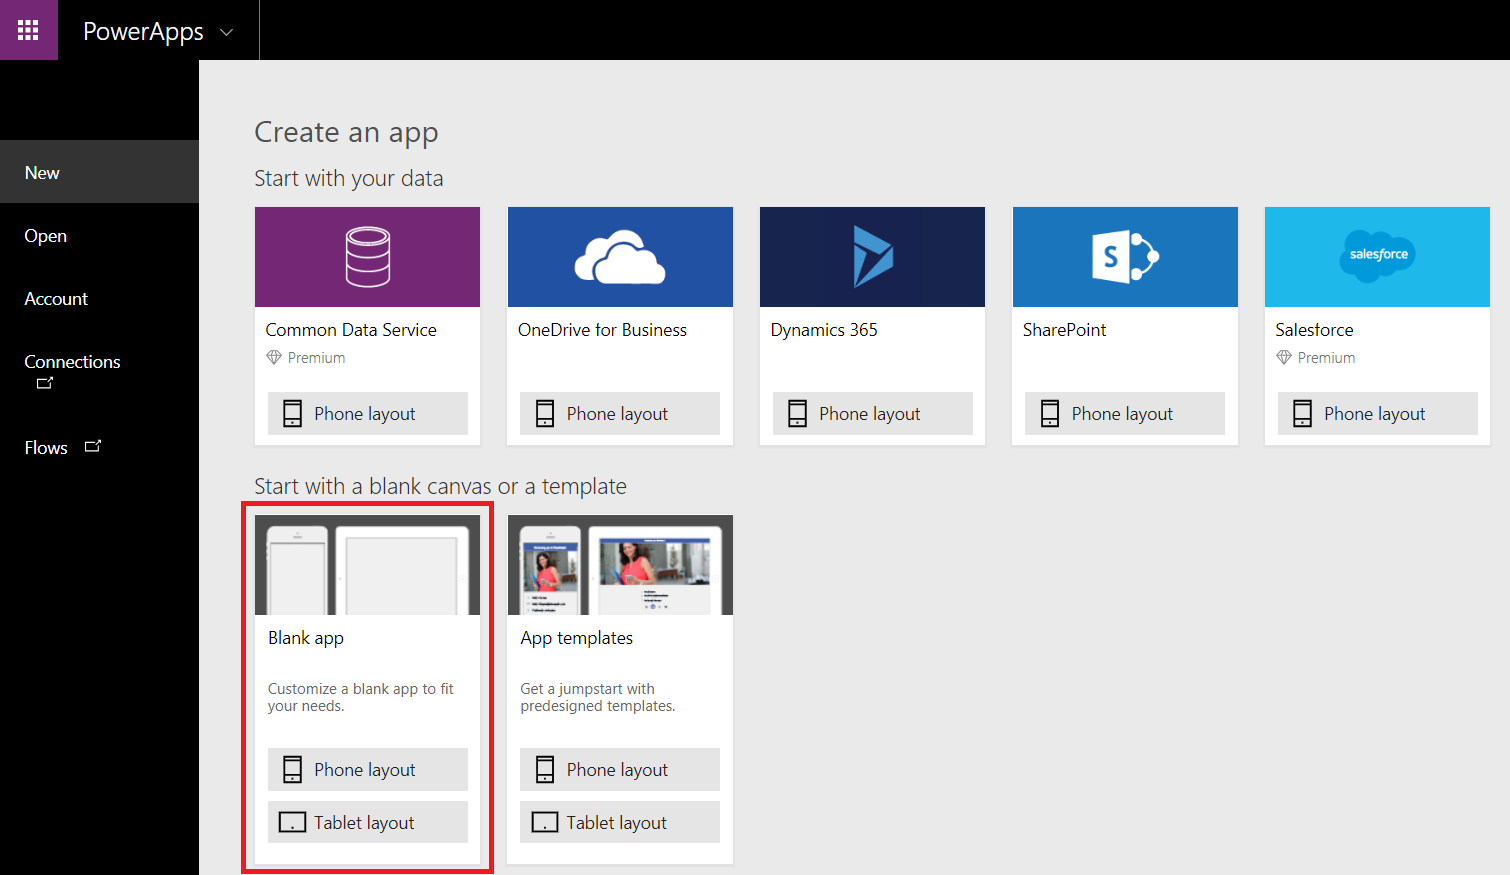
Task: Click the tablet icon in App templates Tablet layout
Action: pyautogui.click(x=545, y=822)
